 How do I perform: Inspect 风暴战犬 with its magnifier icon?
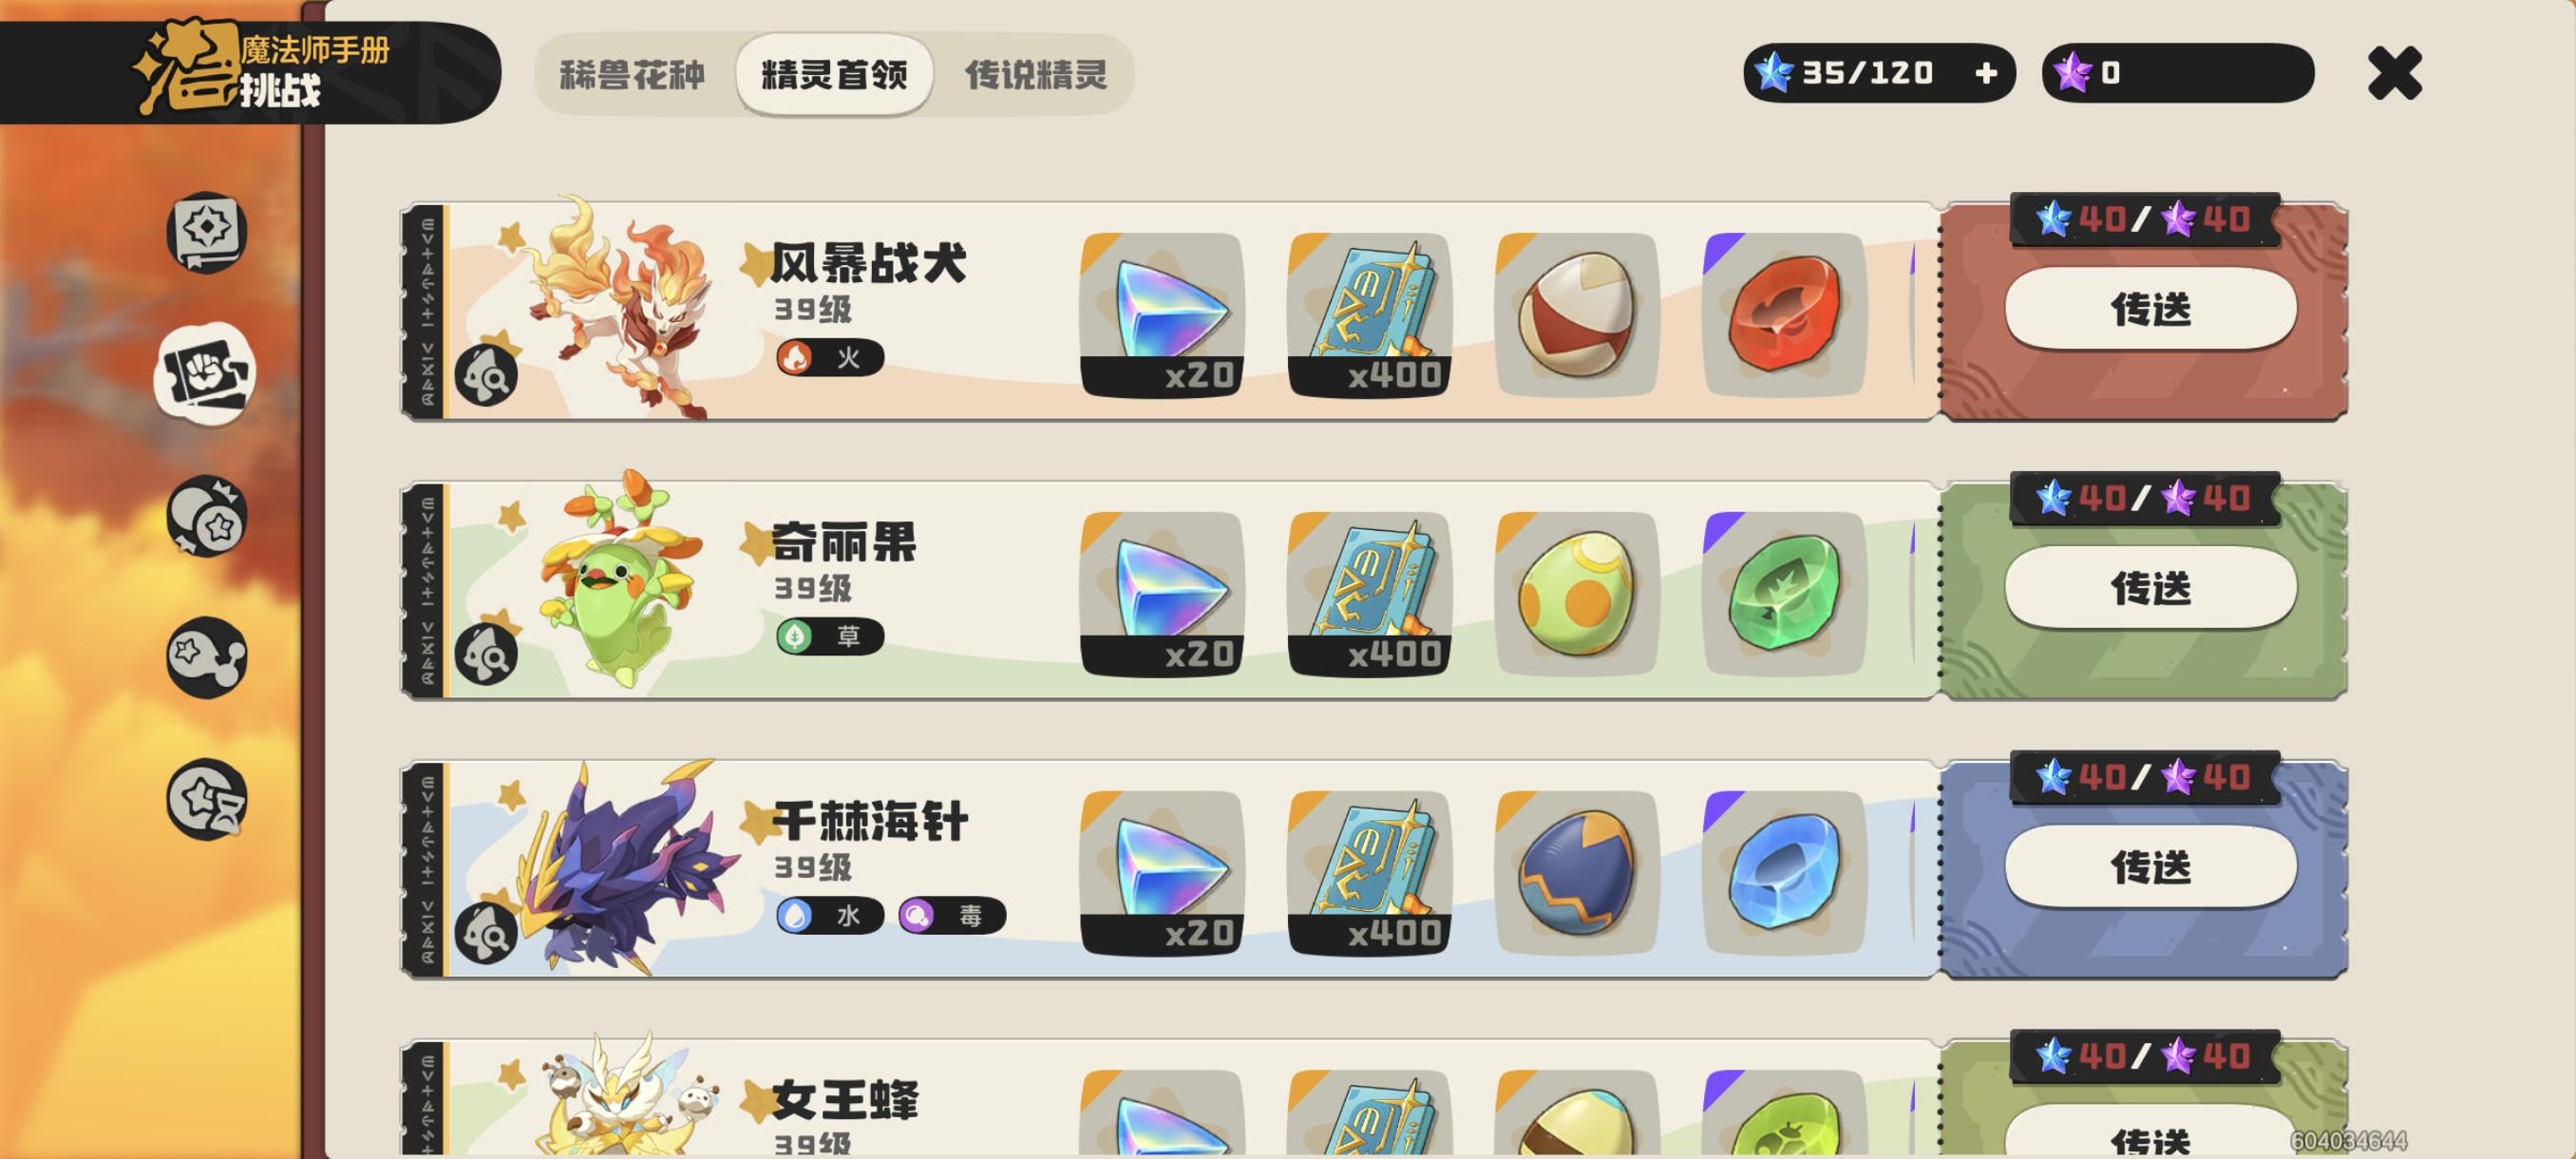[486, 375]
